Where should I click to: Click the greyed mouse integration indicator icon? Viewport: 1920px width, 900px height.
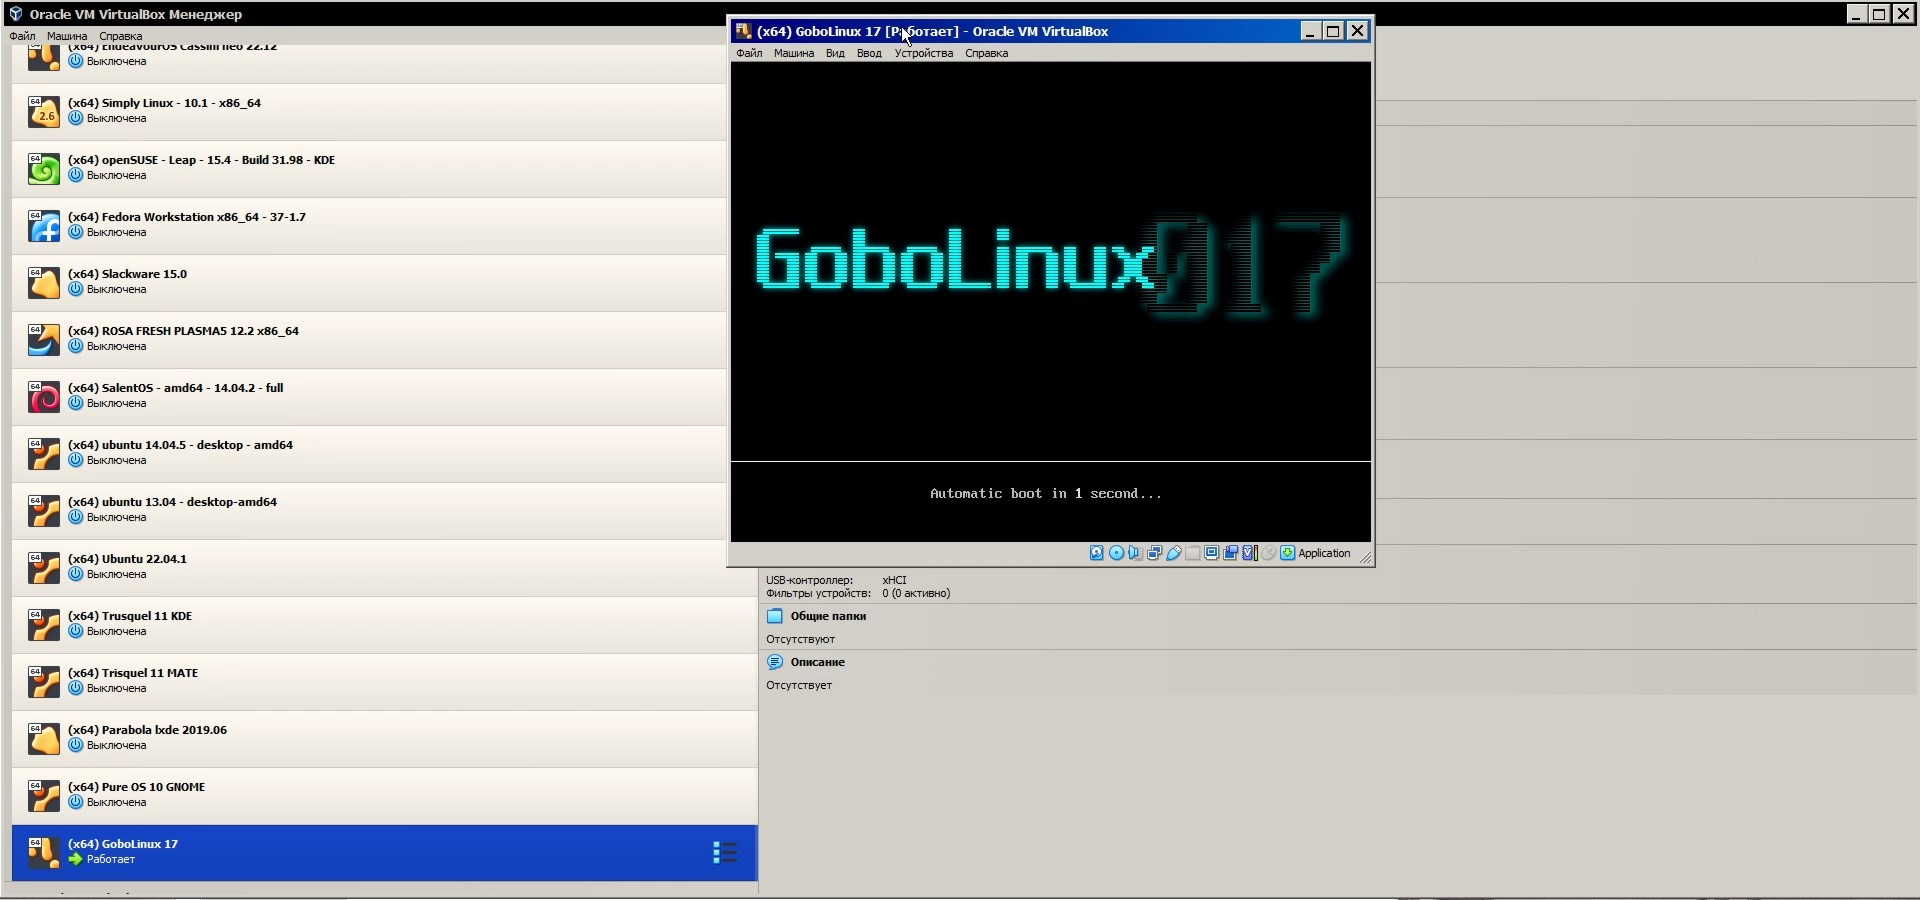click(1268, 553)
